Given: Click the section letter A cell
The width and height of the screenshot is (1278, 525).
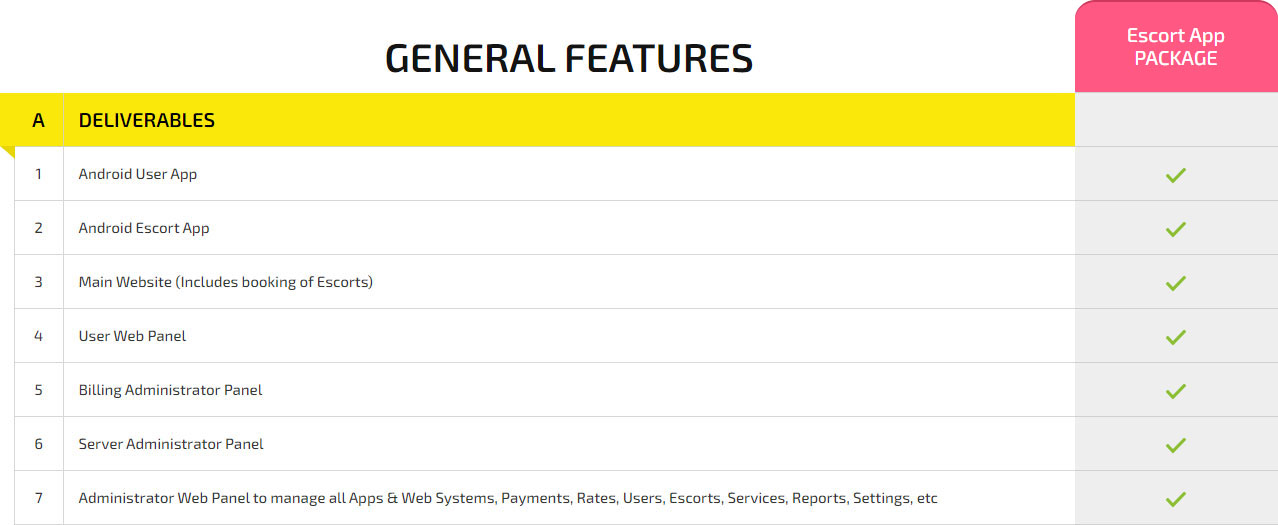Looking at the screenshot, I should (x=38, y=120).
